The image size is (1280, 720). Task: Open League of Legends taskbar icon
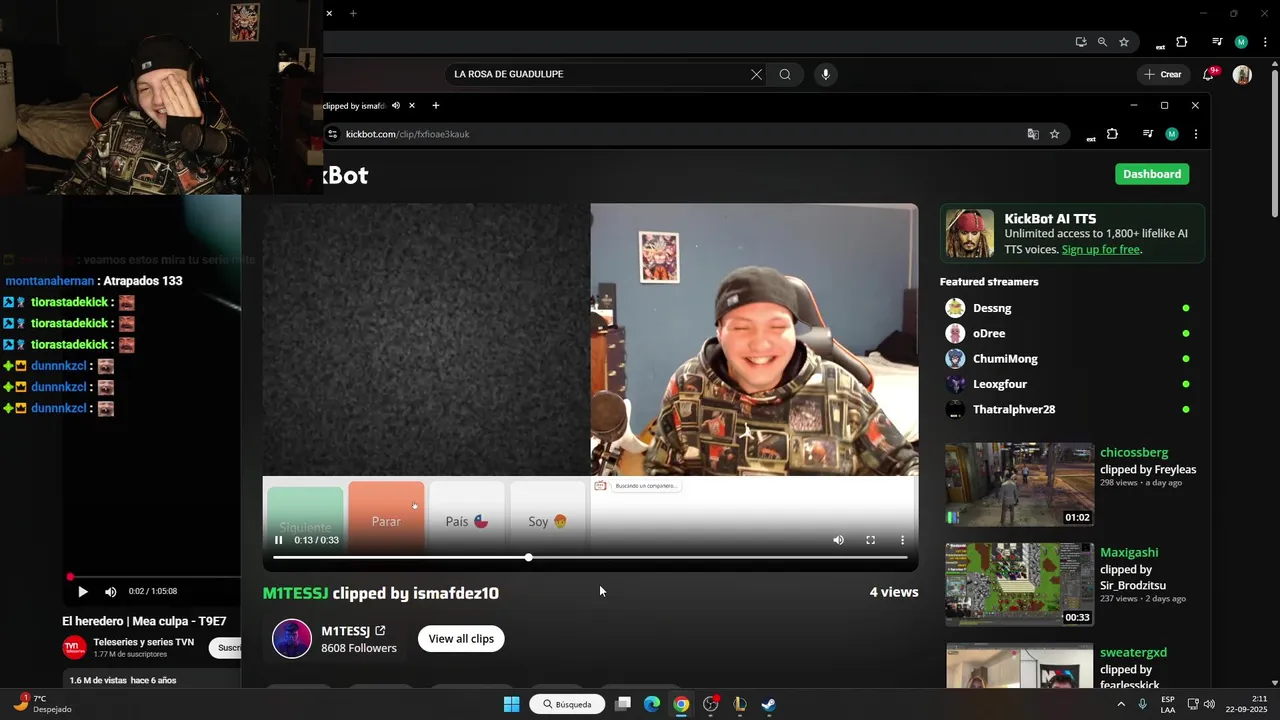point(739,704)
